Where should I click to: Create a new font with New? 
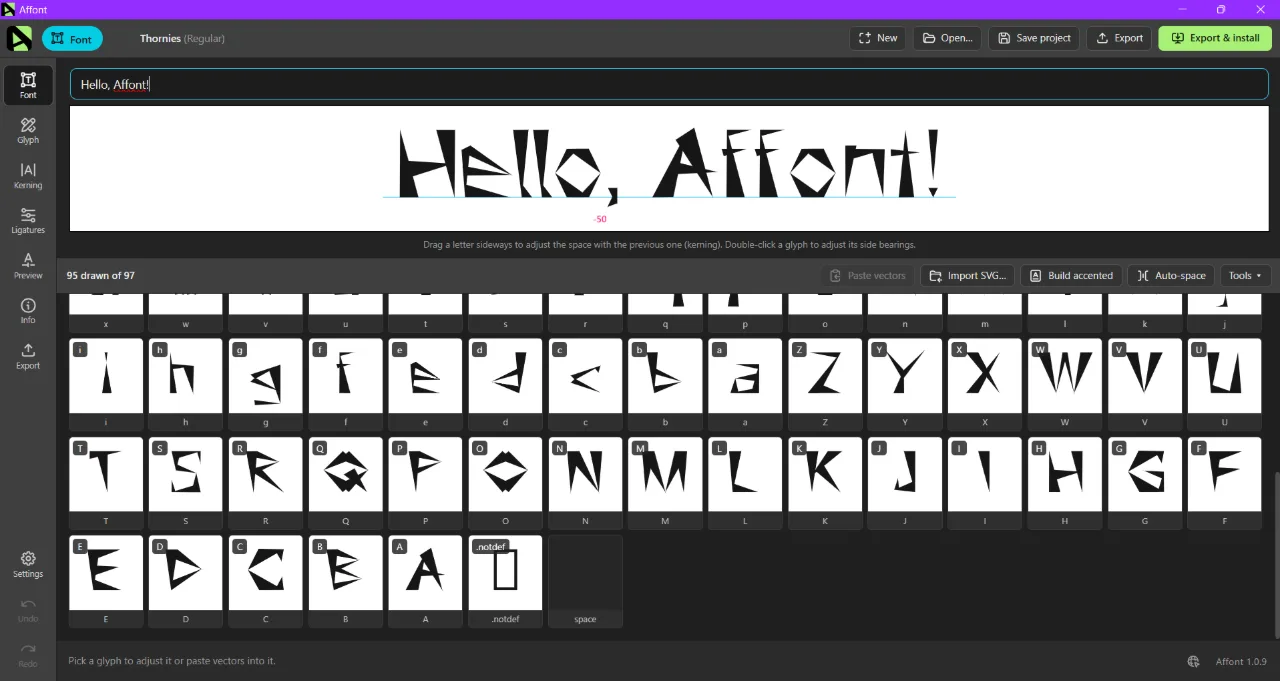coord(877,38)
